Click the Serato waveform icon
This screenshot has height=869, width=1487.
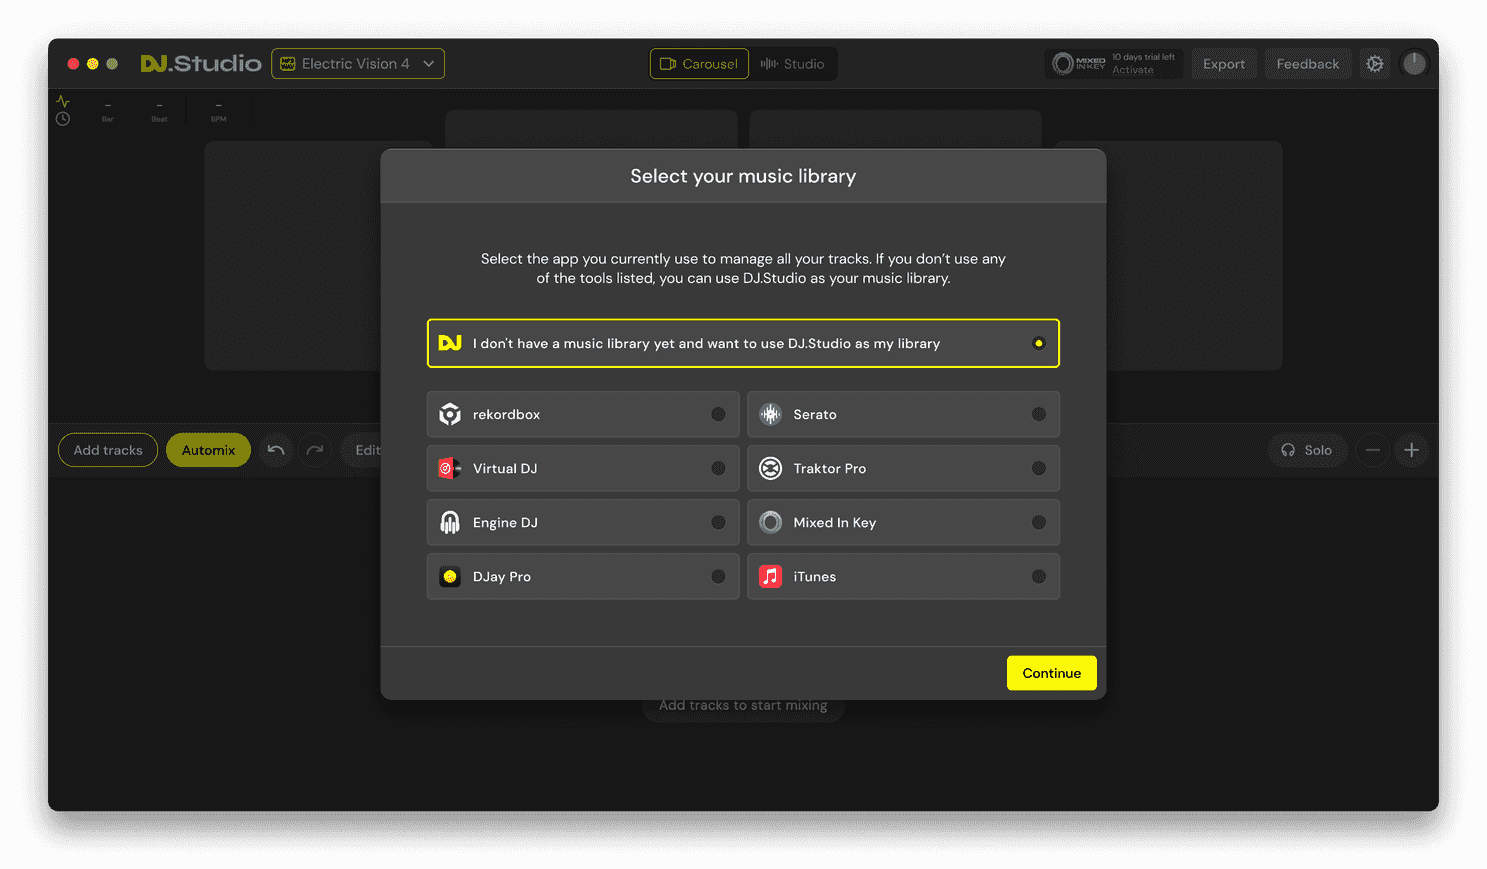[x=769, y=414]
